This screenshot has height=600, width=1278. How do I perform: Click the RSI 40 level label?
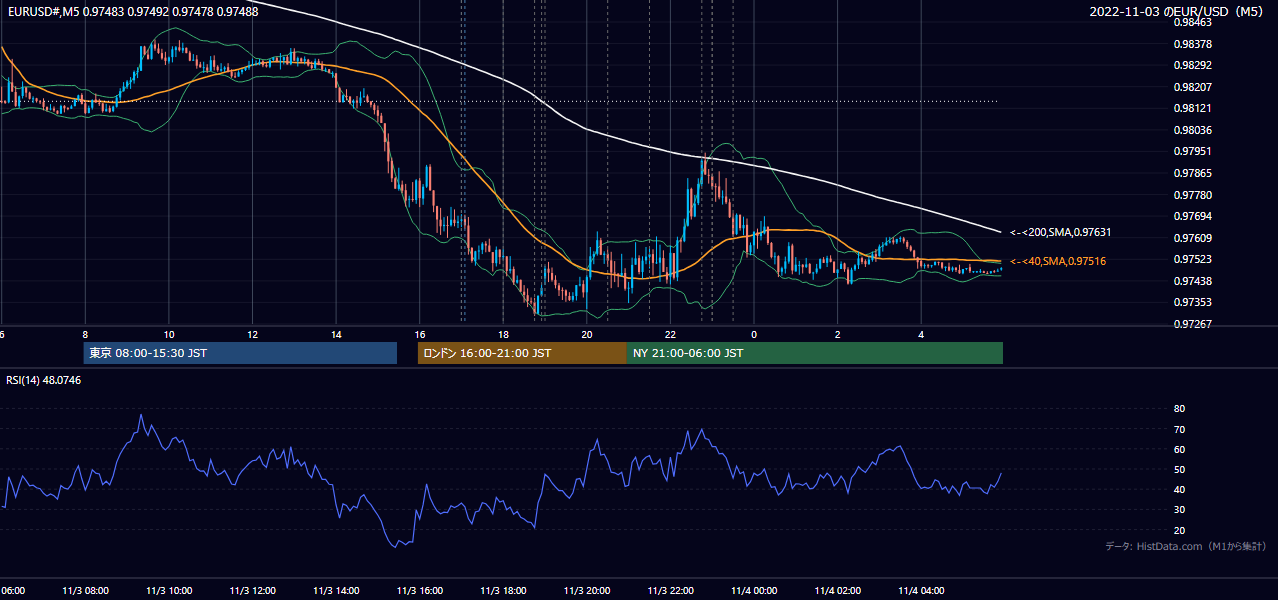(1179, 489)
